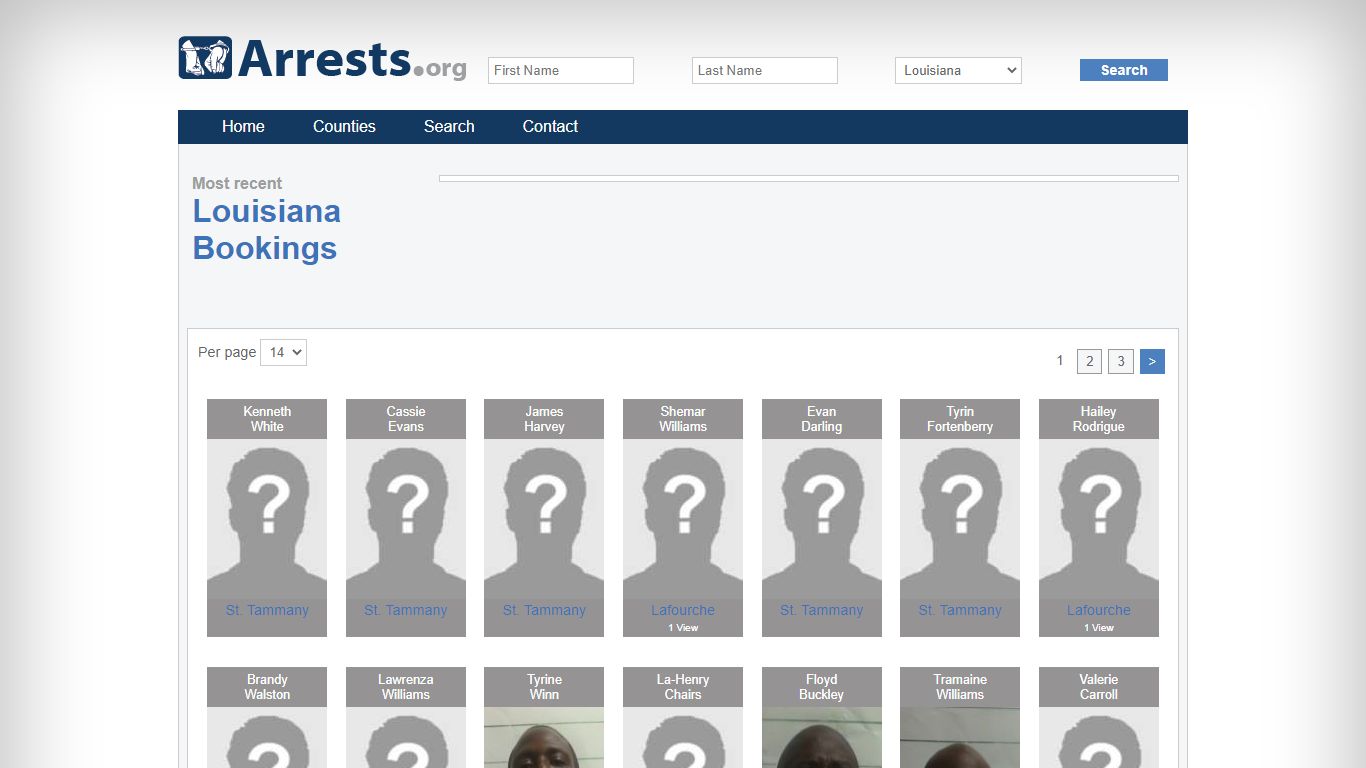The image size is (1366, 768).
Task: Open Evan Darling's placeholder mugshot
Action: tap(822, 519)
